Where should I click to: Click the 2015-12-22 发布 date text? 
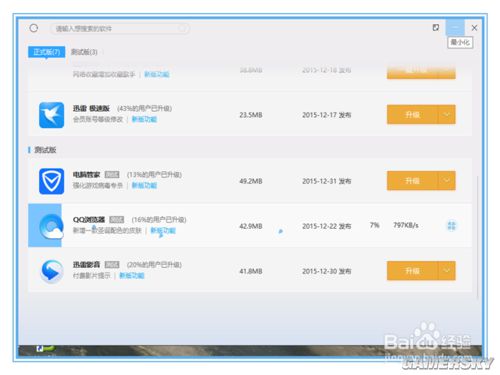click(x=327, y=226)
